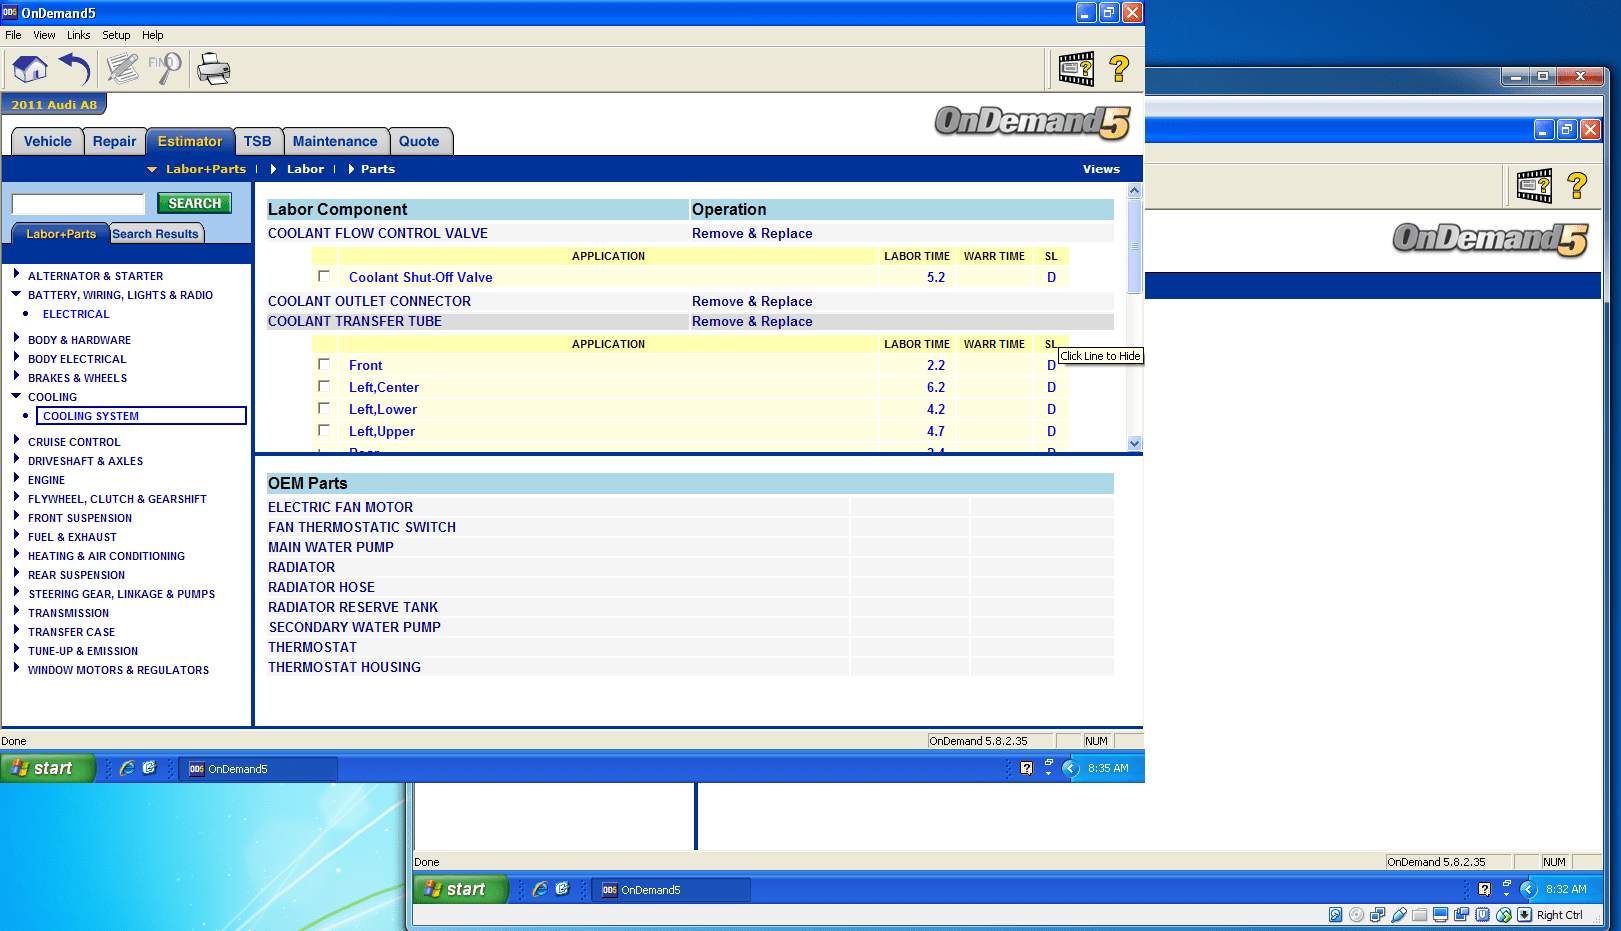Click the hard disk indicator in VM status bar
The height and width of the screenshot is (931, 1621).
pos(1336,915)
